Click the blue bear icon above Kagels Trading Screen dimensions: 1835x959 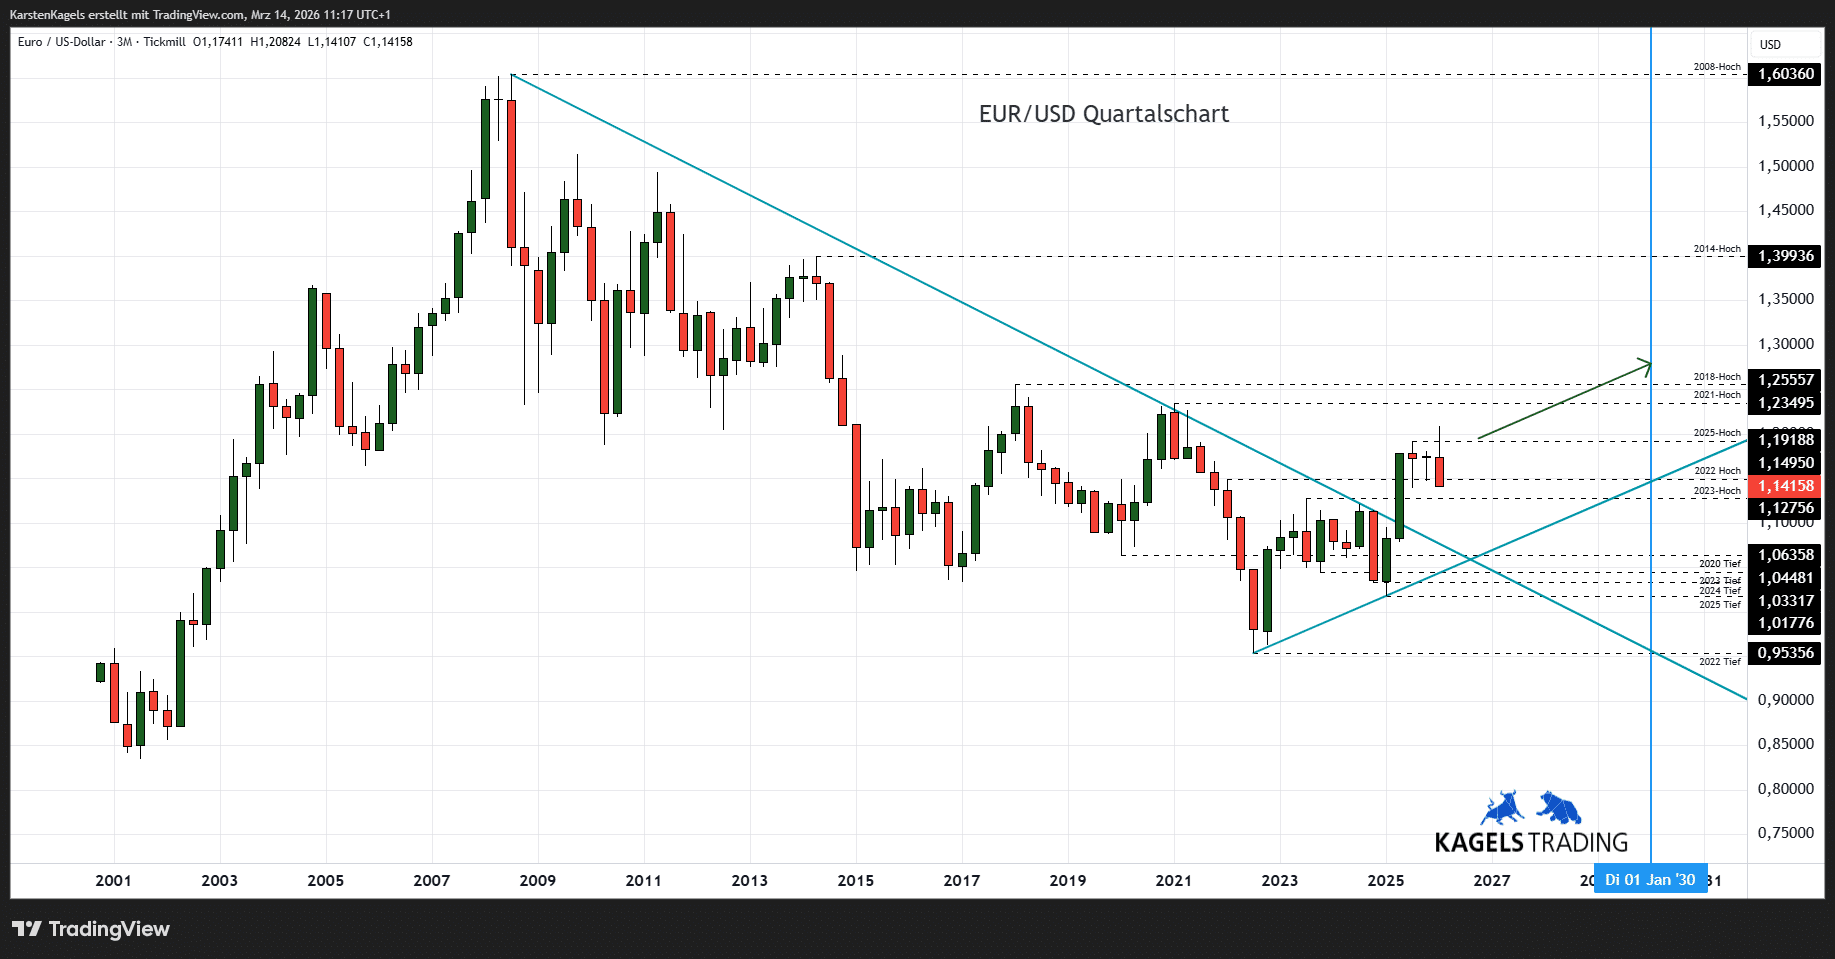(1559, 807)
